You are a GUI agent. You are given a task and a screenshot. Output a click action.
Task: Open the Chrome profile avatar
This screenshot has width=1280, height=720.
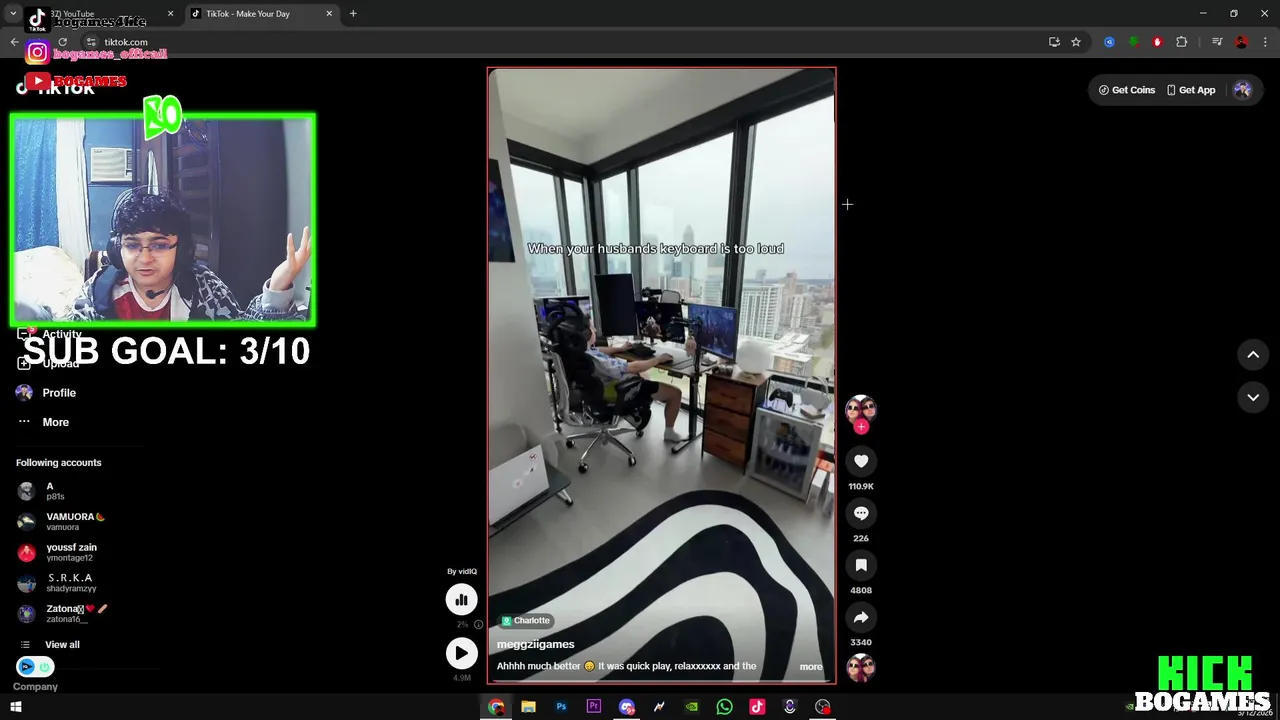(x=1241, y=42)
